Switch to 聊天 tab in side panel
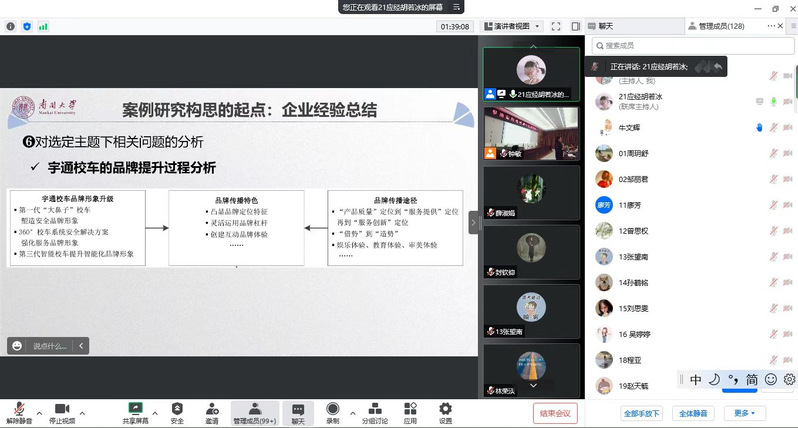Image resolution: width=798 pixels, height=428 pixels. click(x=625, y=27)
